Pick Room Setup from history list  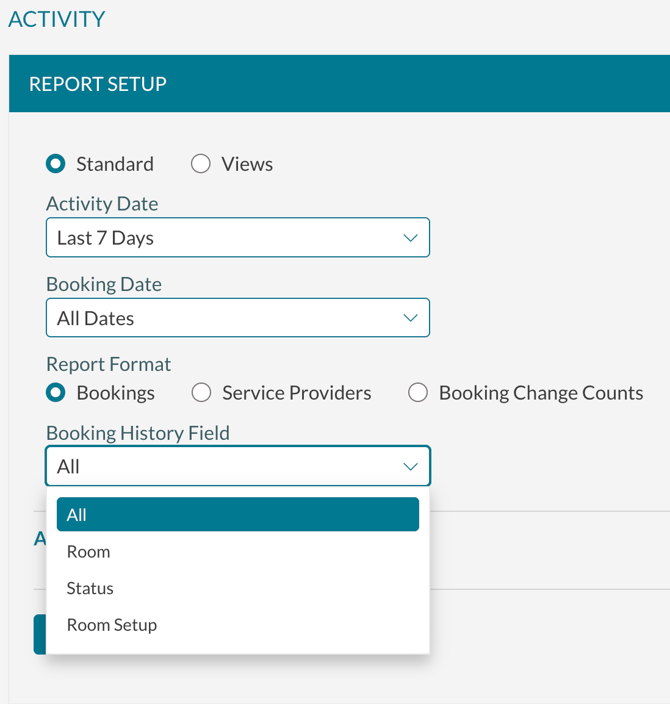point(238,625)
